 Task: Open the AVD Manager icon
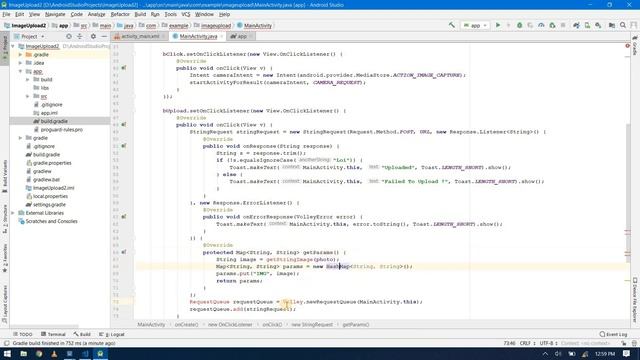click(x=587, y=25)
